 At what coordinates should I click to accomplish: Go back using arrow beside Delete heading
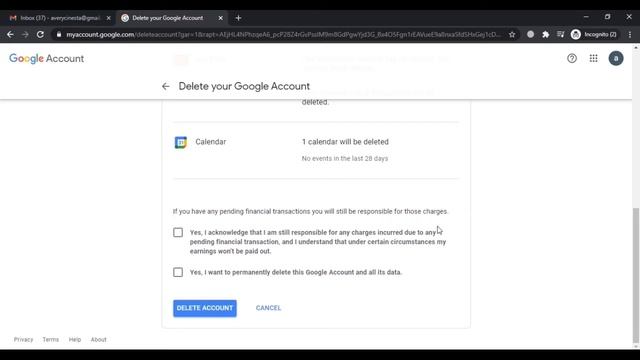click(x=165, y=87)
